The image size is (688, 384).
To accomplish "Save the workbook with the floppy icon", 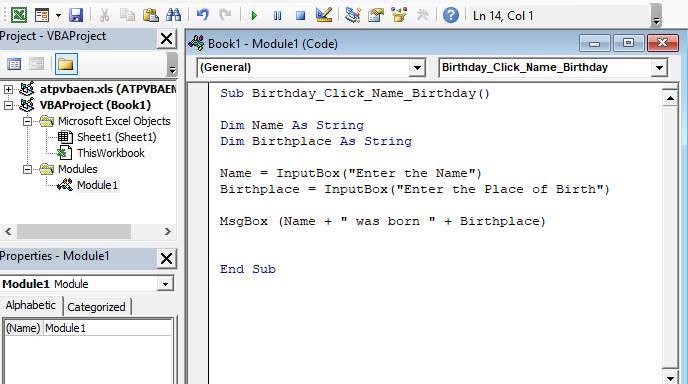I will pyautogui.click(x=75, y=16).
